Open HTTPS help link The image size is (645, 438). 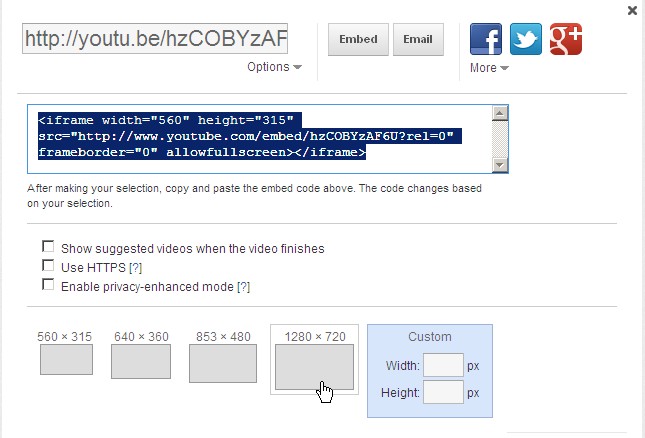coord(136,267)
